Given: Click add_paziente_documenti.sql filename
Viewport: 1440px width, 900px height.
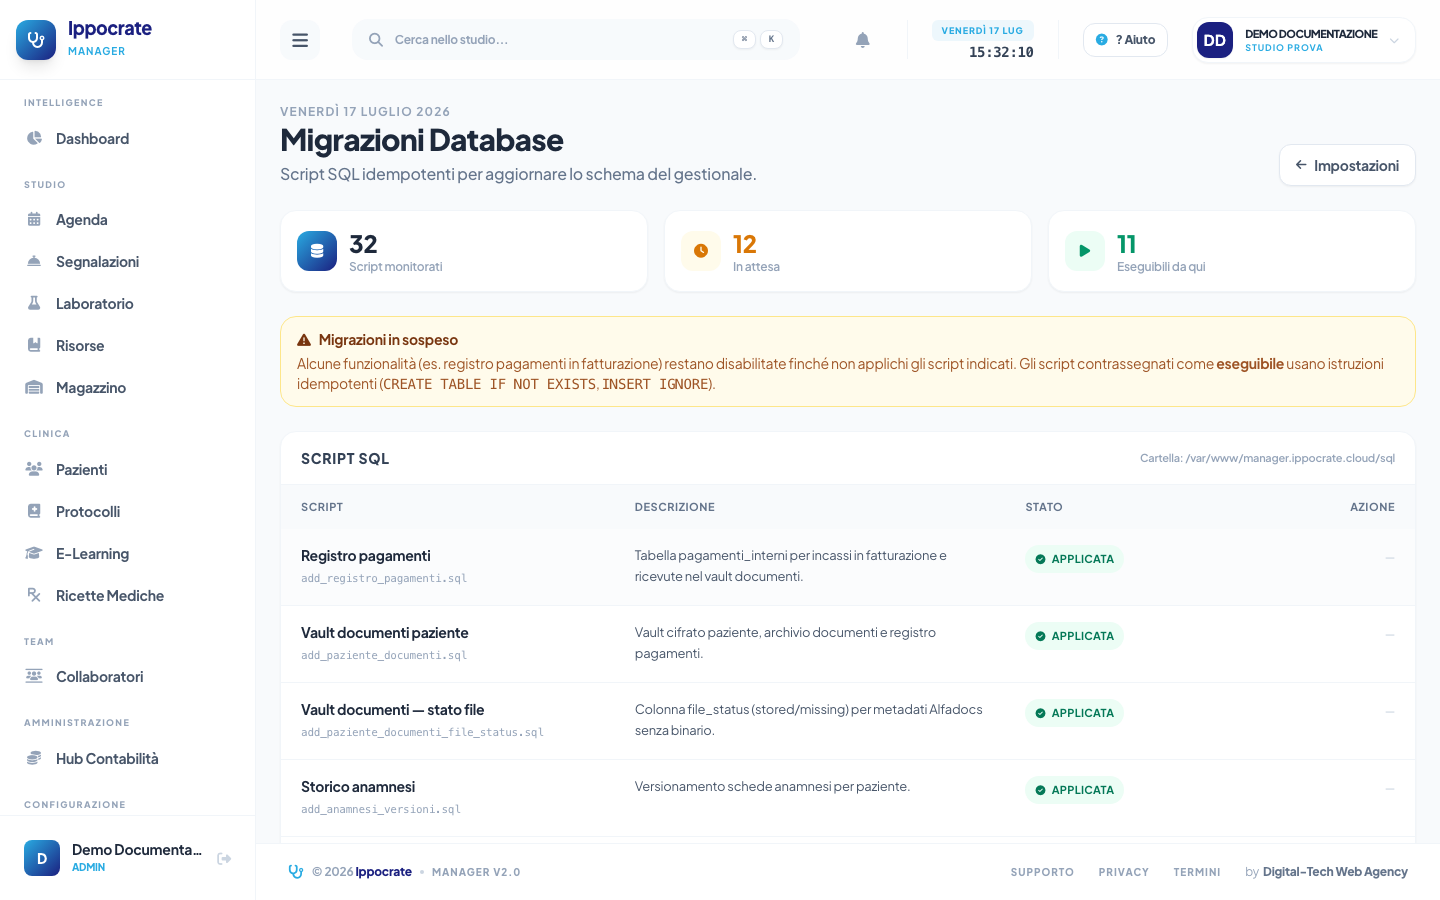Looking at the screenshot, I should tap(384, 655).
